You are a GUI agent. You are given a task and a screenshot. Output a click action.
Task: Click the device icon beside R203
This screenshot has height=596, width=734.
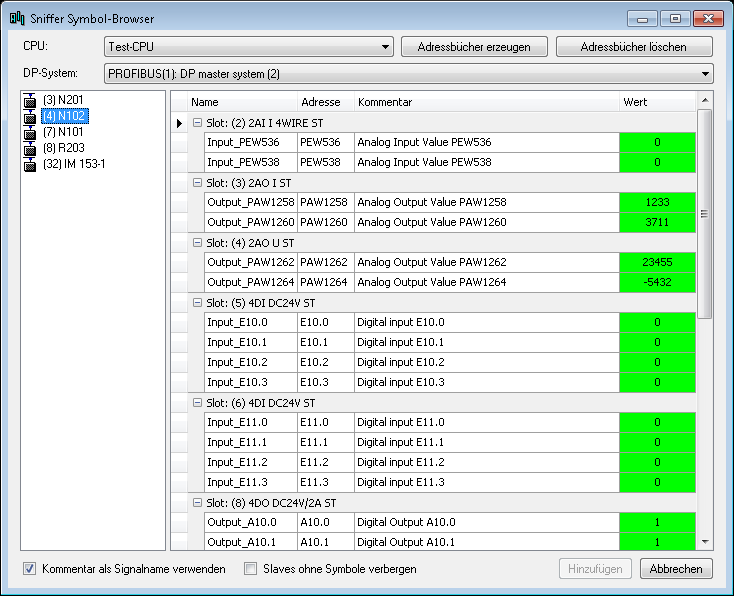[x=31, y=148]
